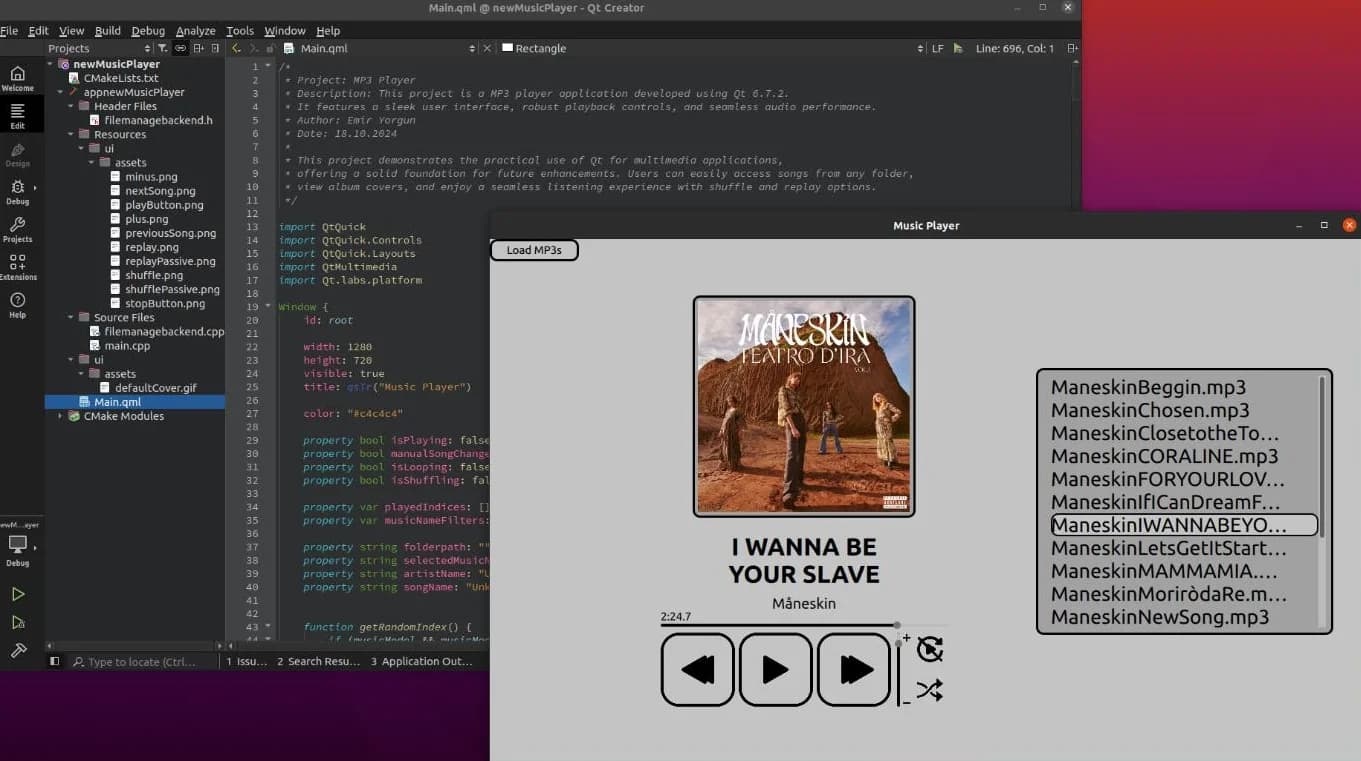Open main.cpp in project tree
This screenshot has width=1361, height=761.
point(127,346)
